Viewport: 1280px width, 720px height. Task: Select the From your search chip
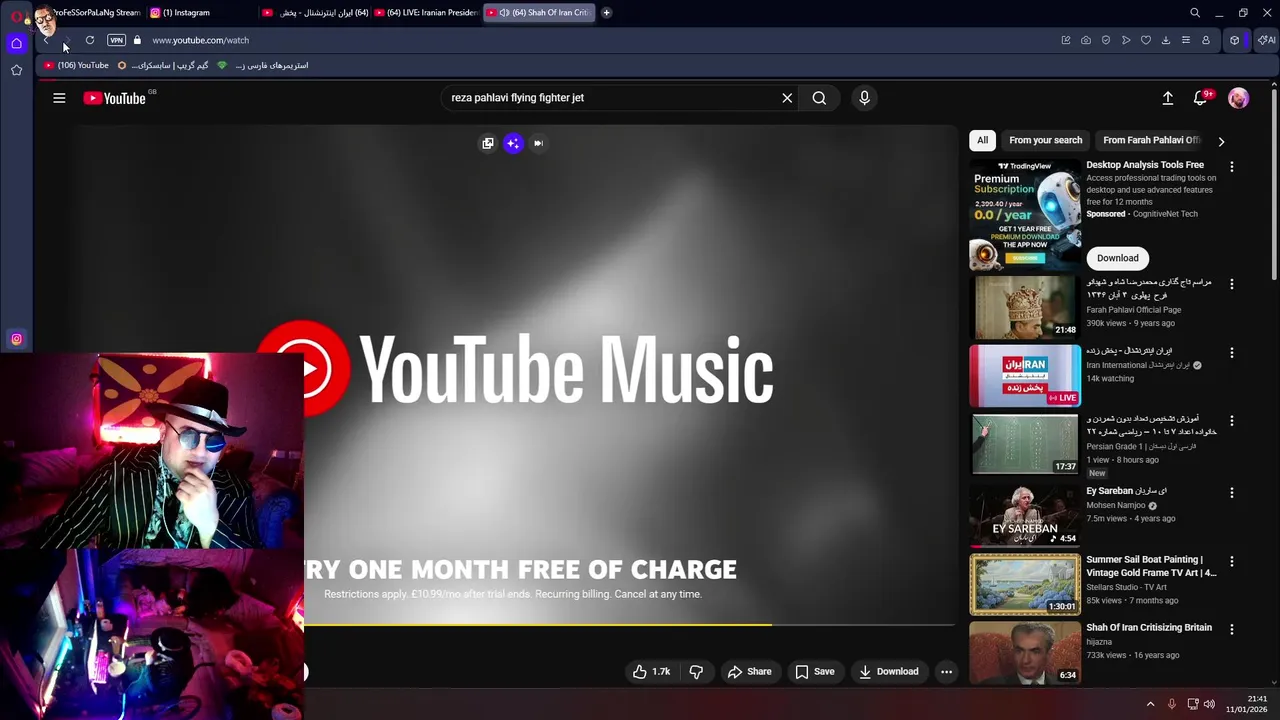click(x=1045, y=140)
